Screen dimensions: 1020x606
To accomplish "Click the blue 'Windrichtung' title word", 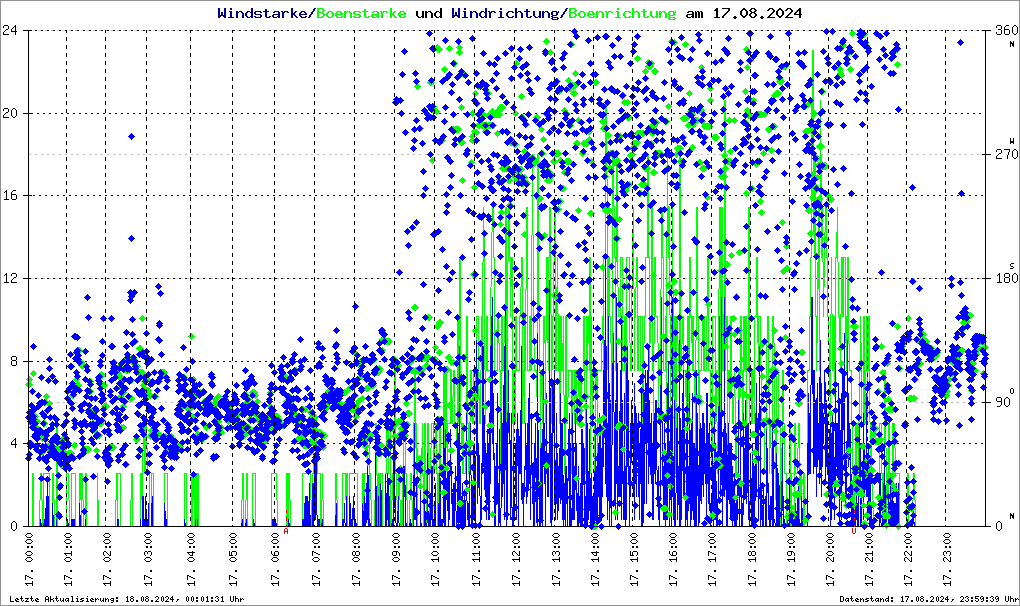I will point(505,13).
